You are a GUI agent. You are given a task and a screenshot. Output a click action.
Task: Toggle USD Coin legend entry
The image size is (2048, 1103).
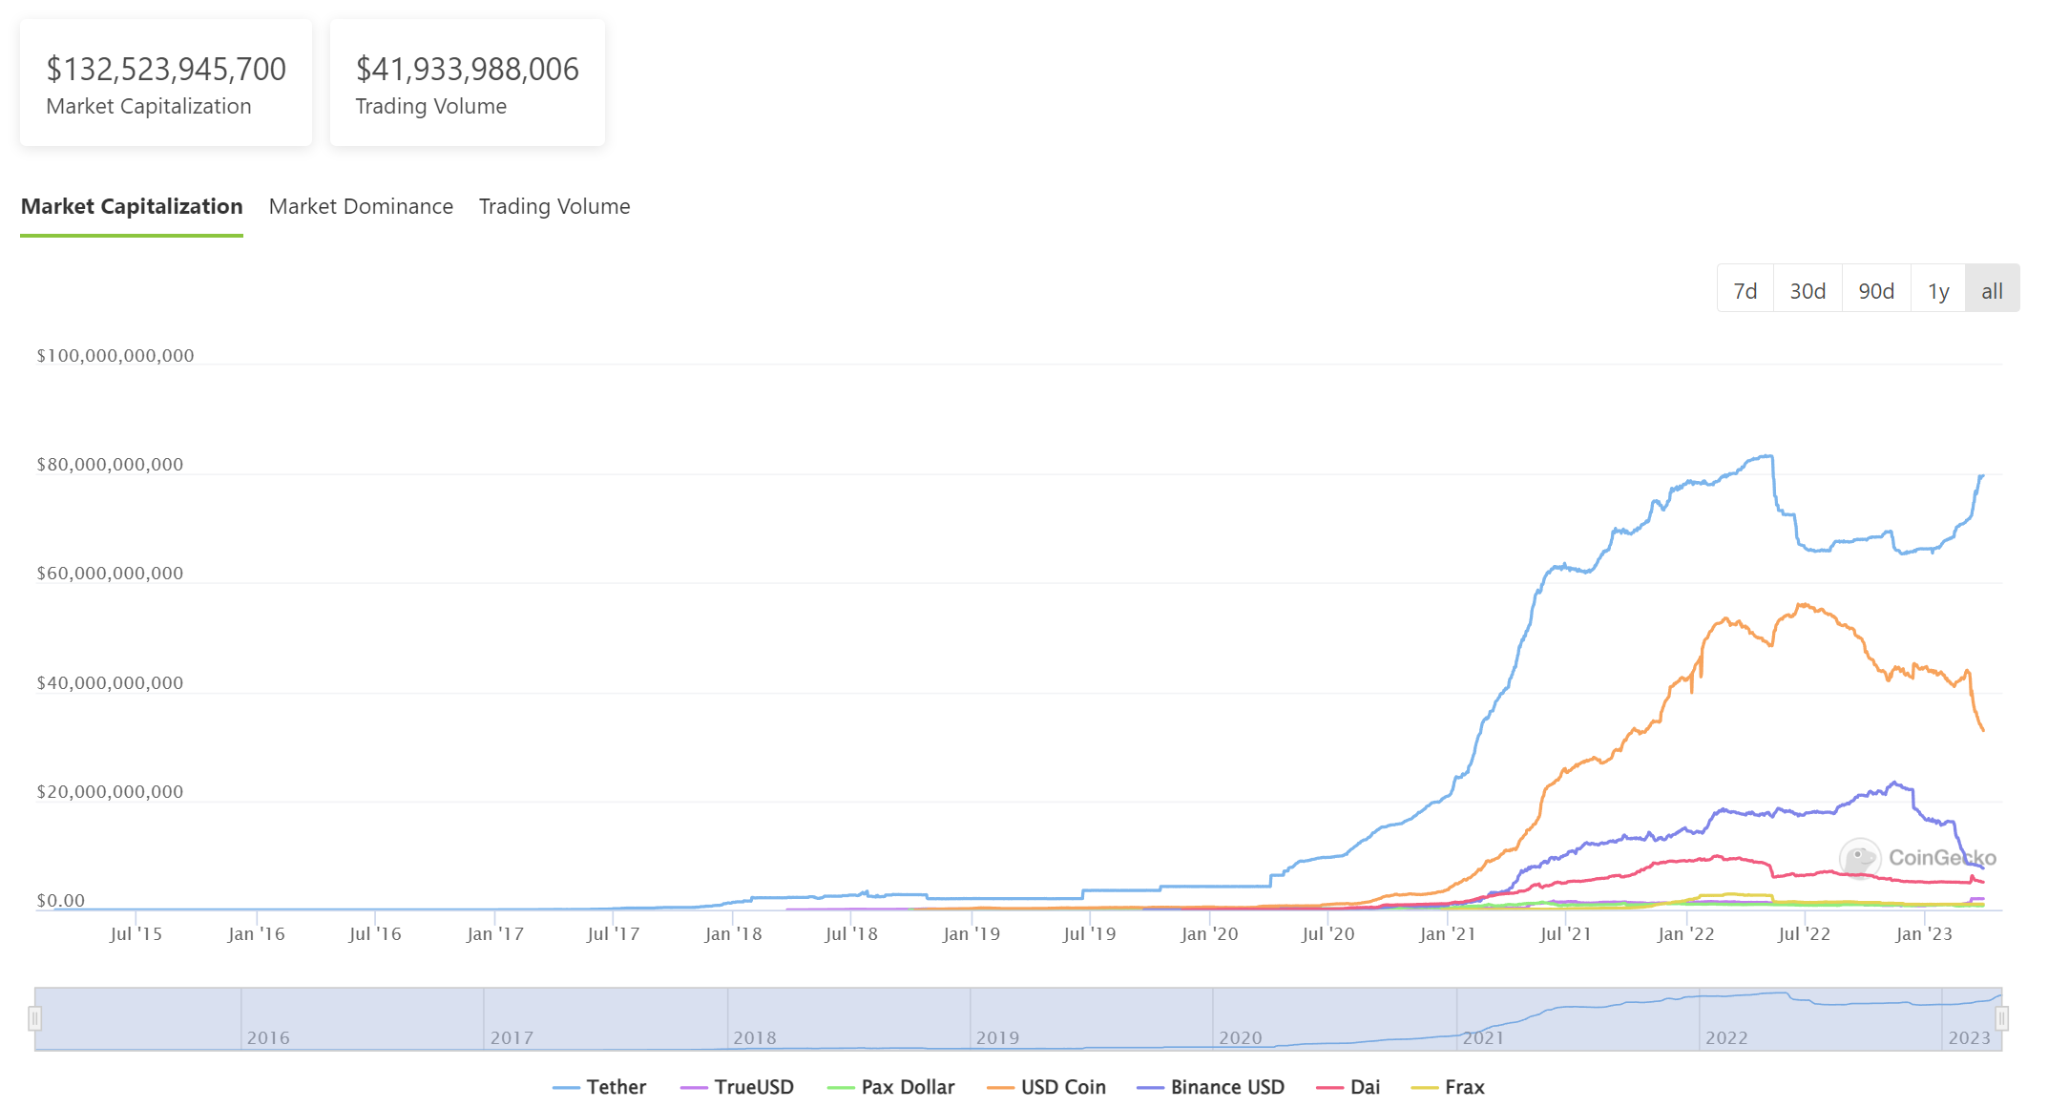[1062, 1087]
